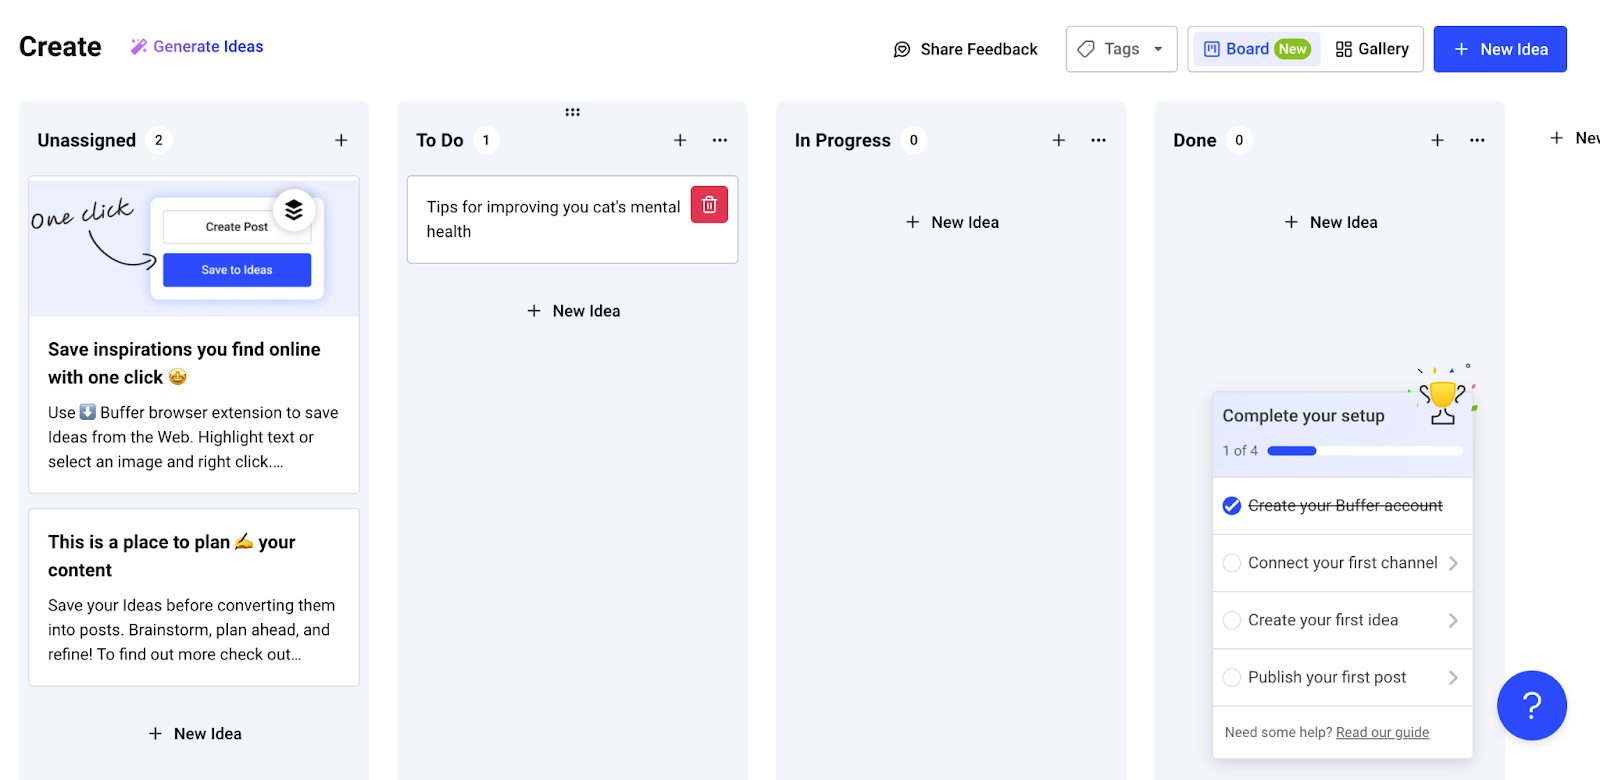Open the Done column ellipsis menu

click(1477, 140)
